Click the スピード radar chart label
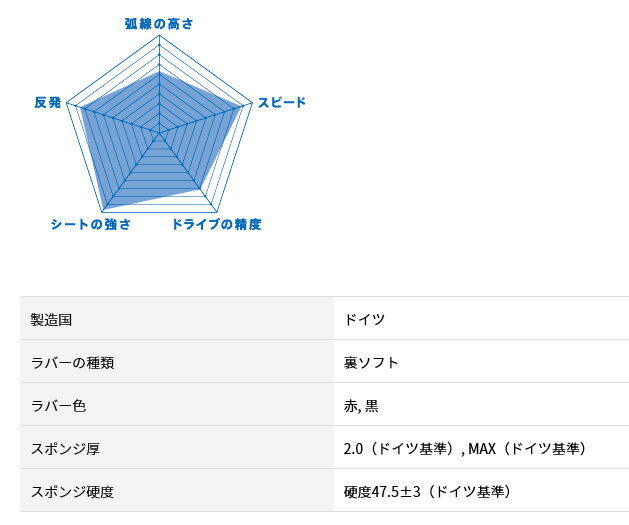This screenshot has height=525, width=629. pyautogui.click(x=282, y=102)
